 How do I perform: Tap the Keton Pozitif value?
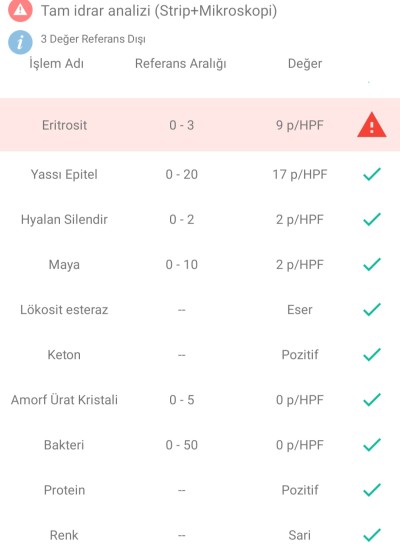[x=300, y=355]
